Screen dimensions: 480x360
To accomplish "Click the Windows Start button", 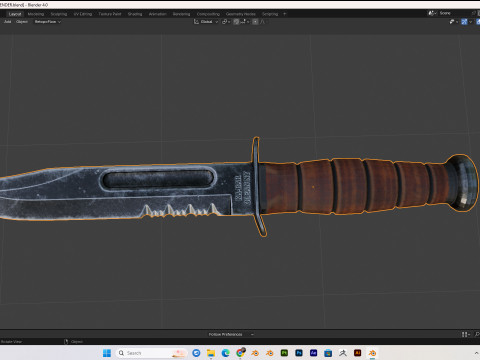I will (107, 353).
